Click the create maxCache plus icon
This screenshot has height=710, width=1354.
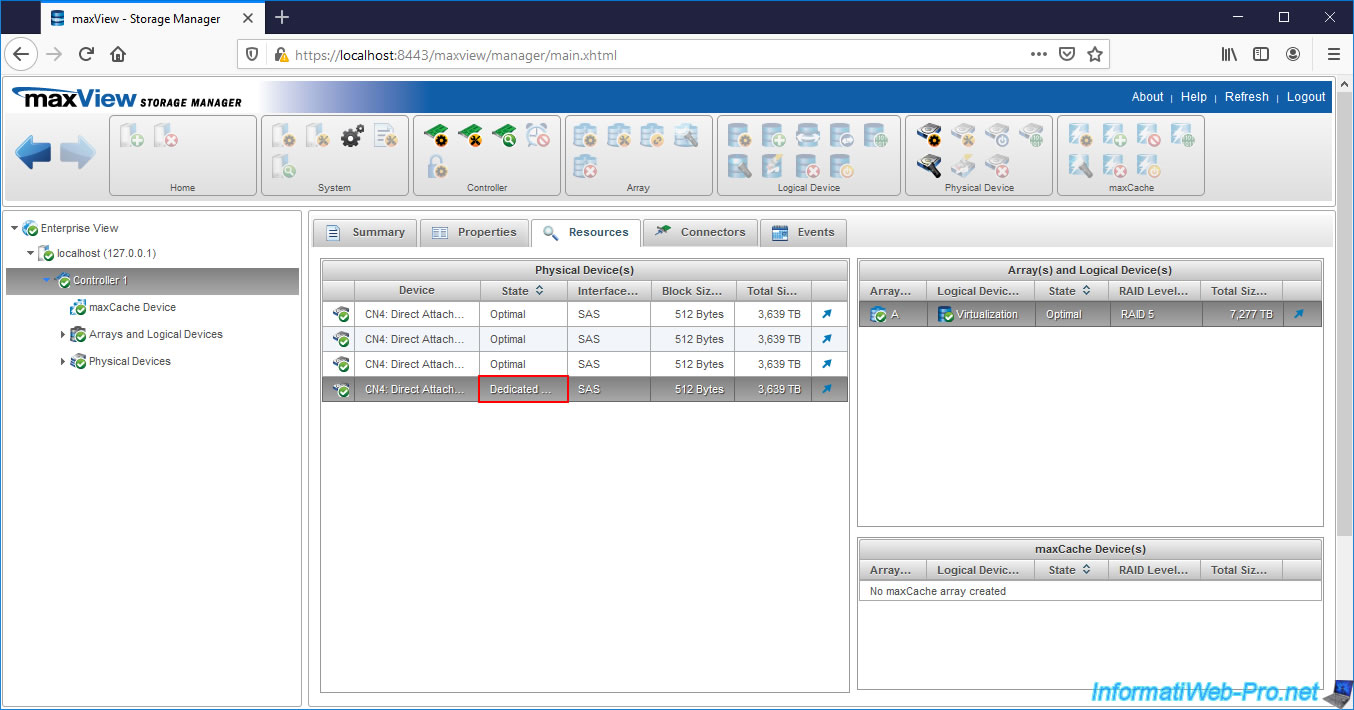tap(1114, 135)
